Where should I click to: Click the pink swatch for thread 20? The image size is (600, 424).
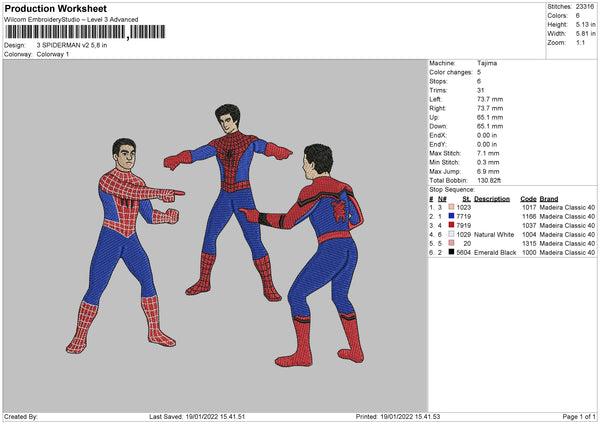tap(451, 243)
